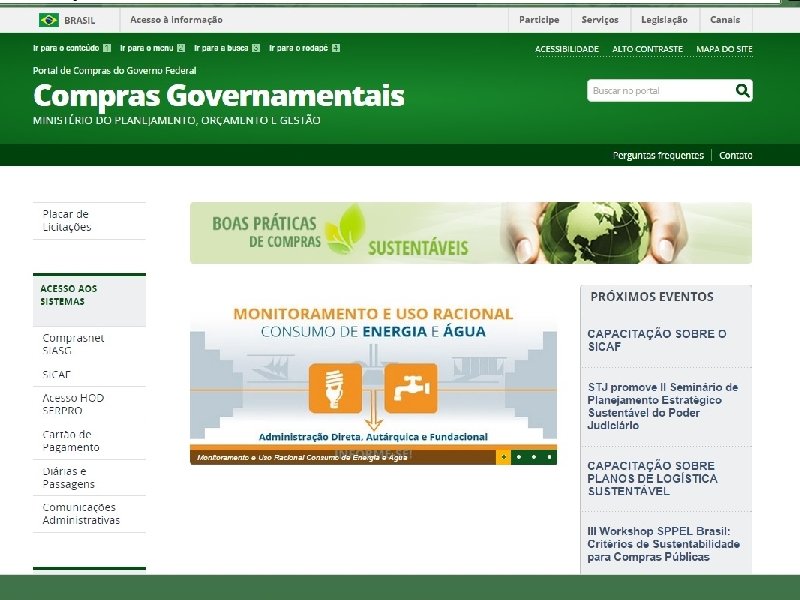This screenshot has height=600, width=800.
Task: Open Boas Práticas de Compras Sustentáveis banner
Action: pos(471,233)
